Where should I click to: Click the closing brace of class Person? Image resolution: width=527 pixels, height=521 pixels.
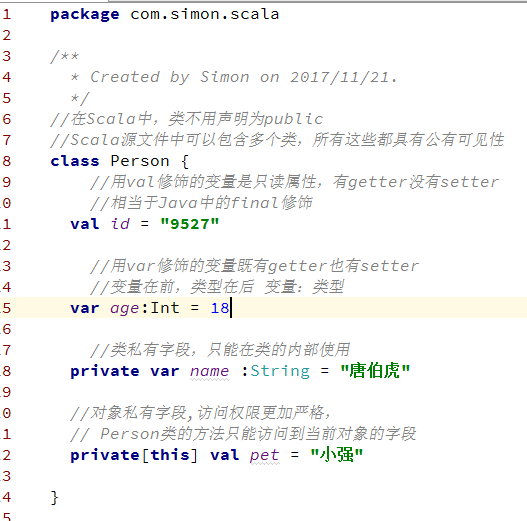click(x=54, y=497)
